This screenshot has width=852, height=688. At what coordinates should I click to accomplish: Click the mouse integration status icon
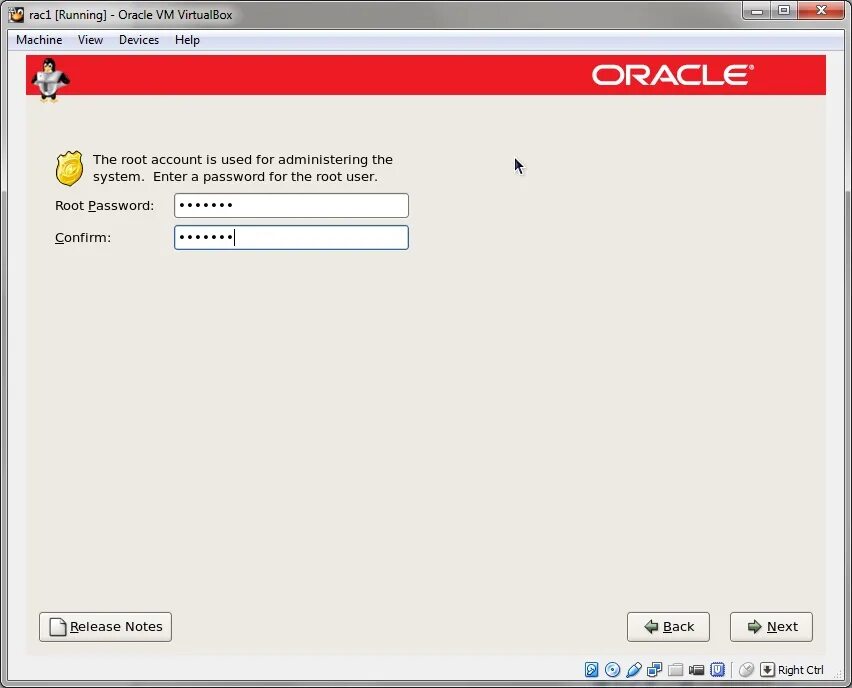click(x=747, y=670)
